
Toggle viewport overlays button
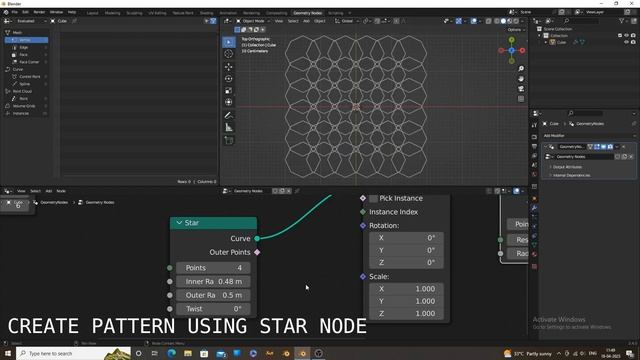coord(473,21)
